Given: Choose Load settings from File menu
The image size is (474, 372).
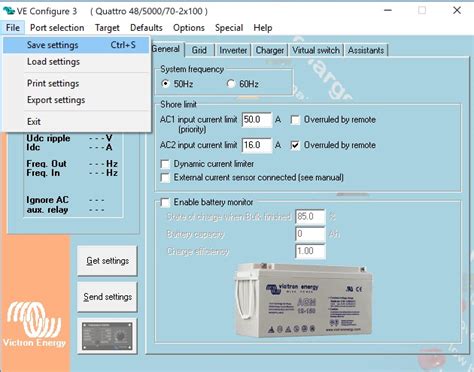Looking at the screenshot, I should pyautogui.click(x=76, y=62).
